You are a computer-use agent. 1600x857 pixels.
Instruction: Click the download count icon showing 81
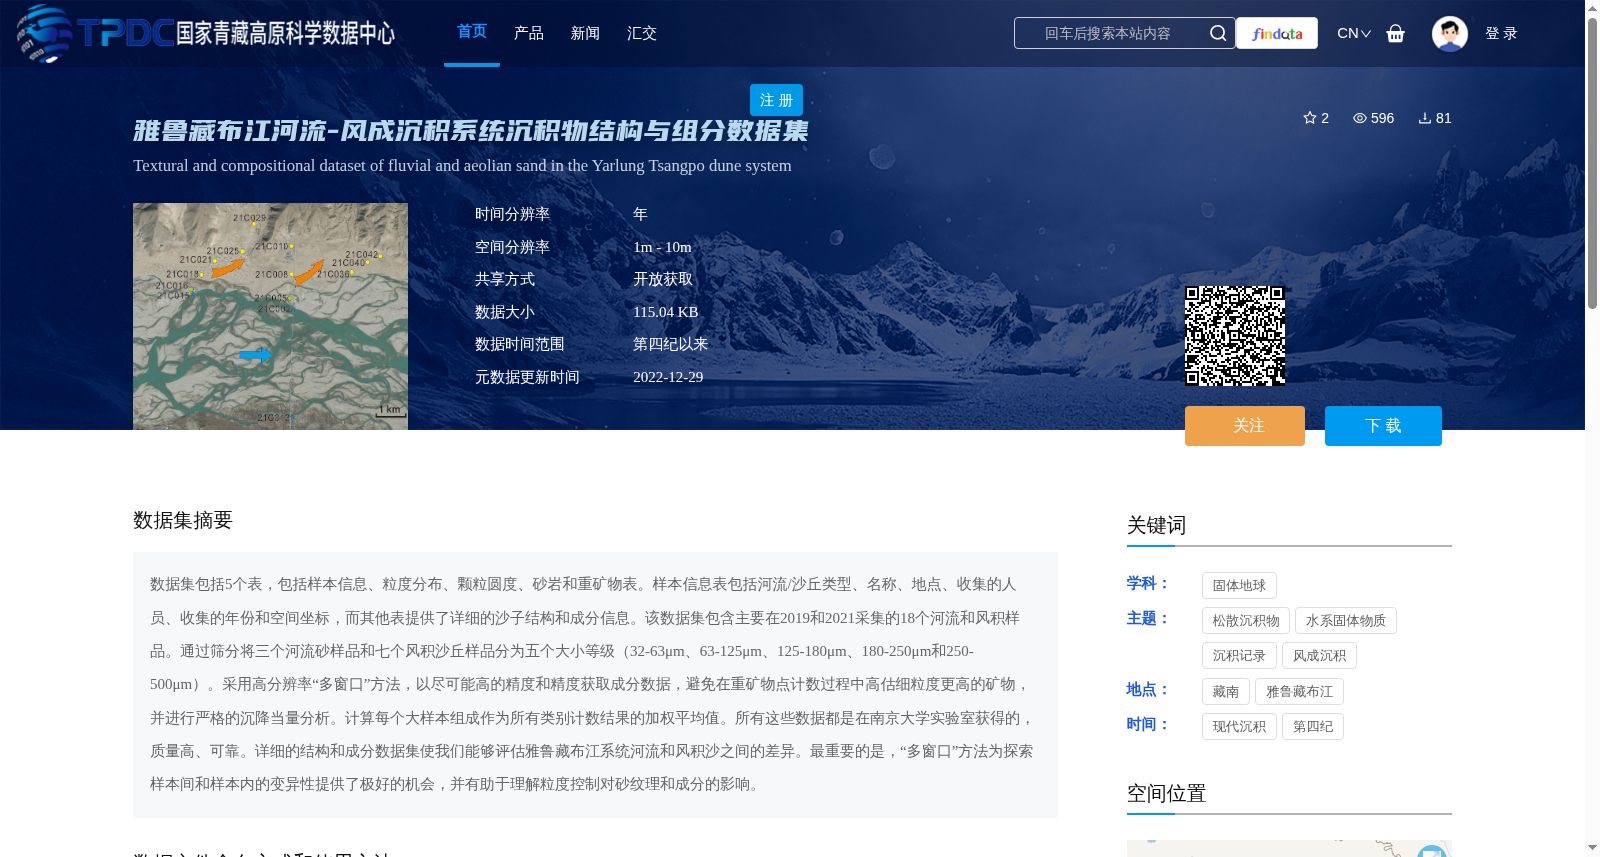click(1425, 118)
